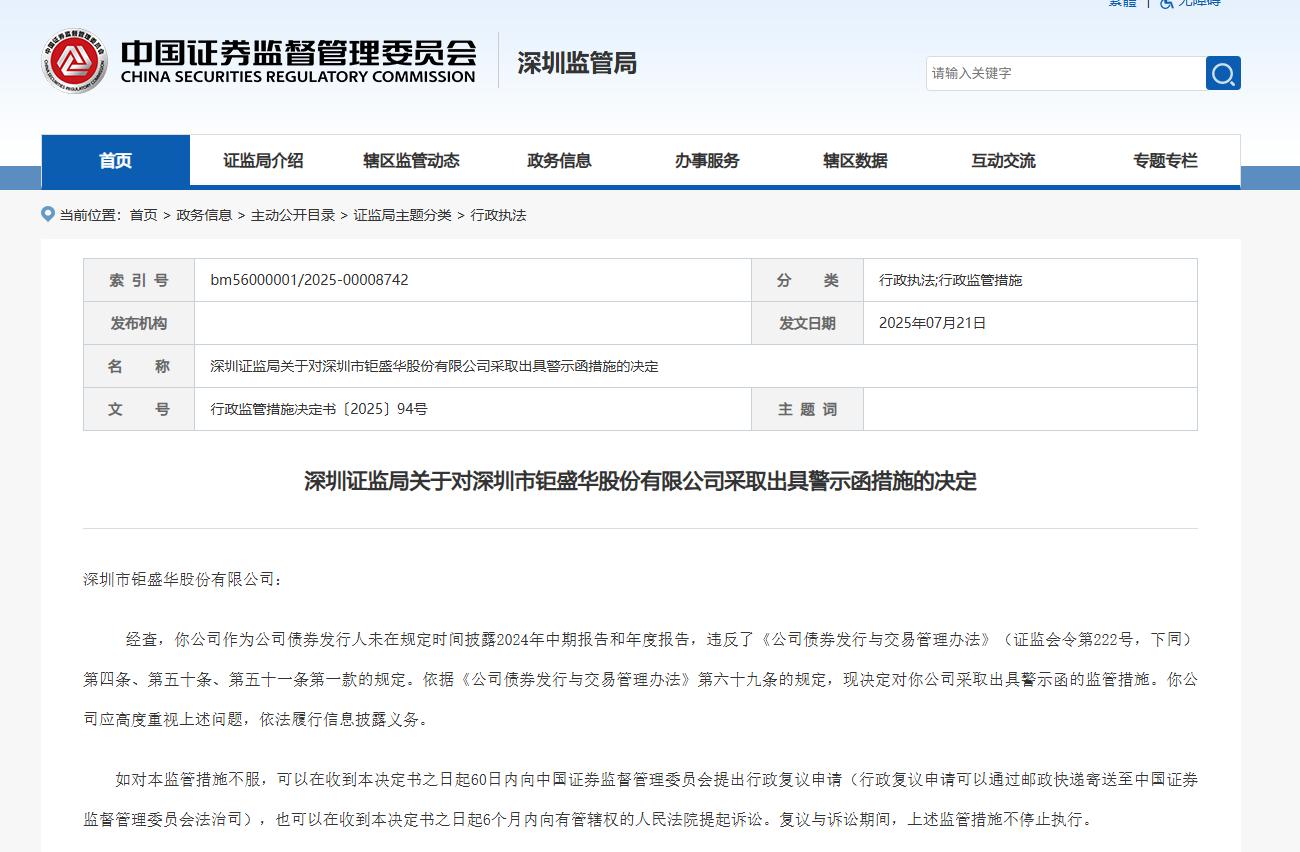This screenshot has width=1300, height=852.
Task: Open the 办事服务 navigation item
Action: click(707, 160)
